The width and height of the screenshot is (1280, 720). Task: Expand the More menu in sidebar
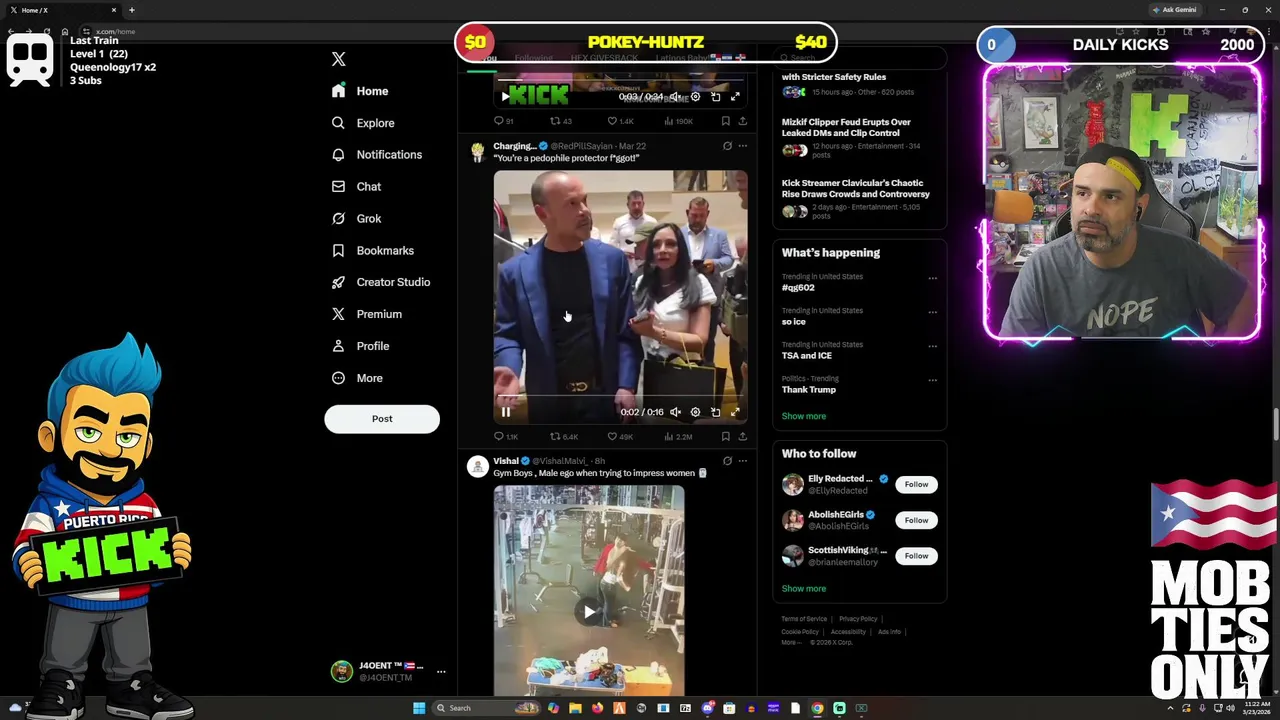[x=357, y=378]
